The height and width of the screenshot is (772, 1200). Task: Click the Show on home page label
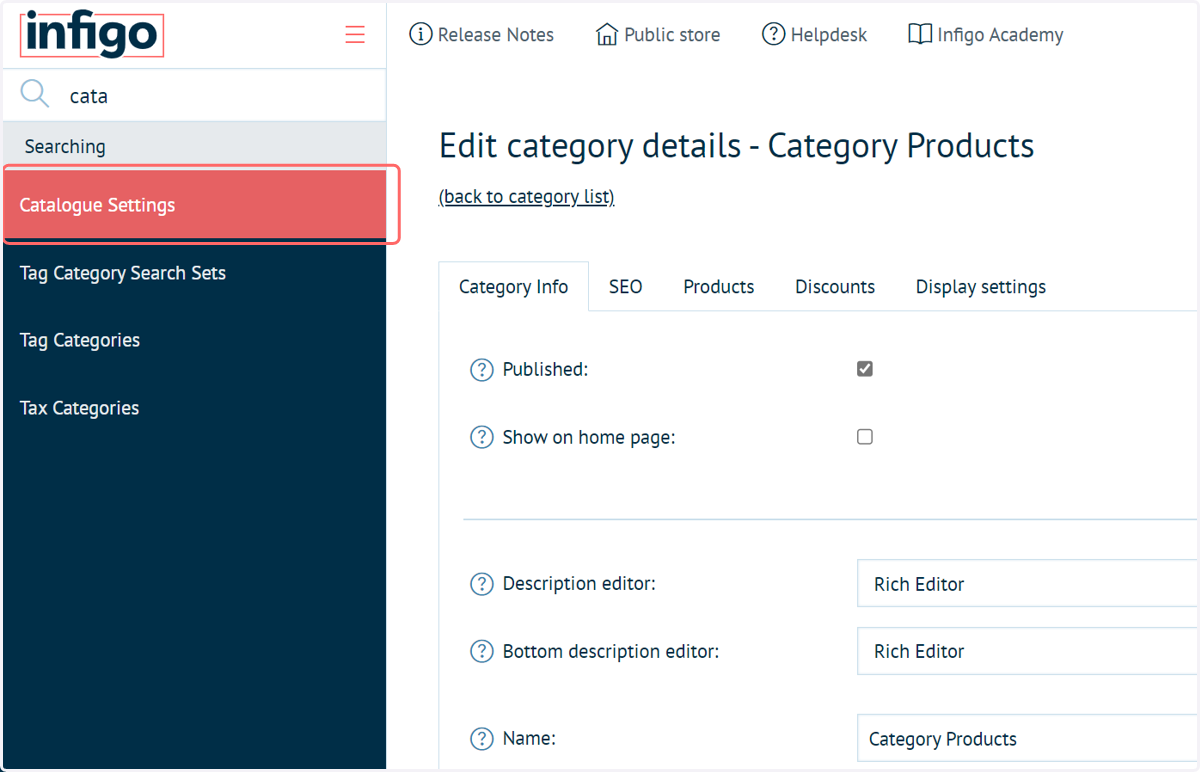(x=589, y=438)
